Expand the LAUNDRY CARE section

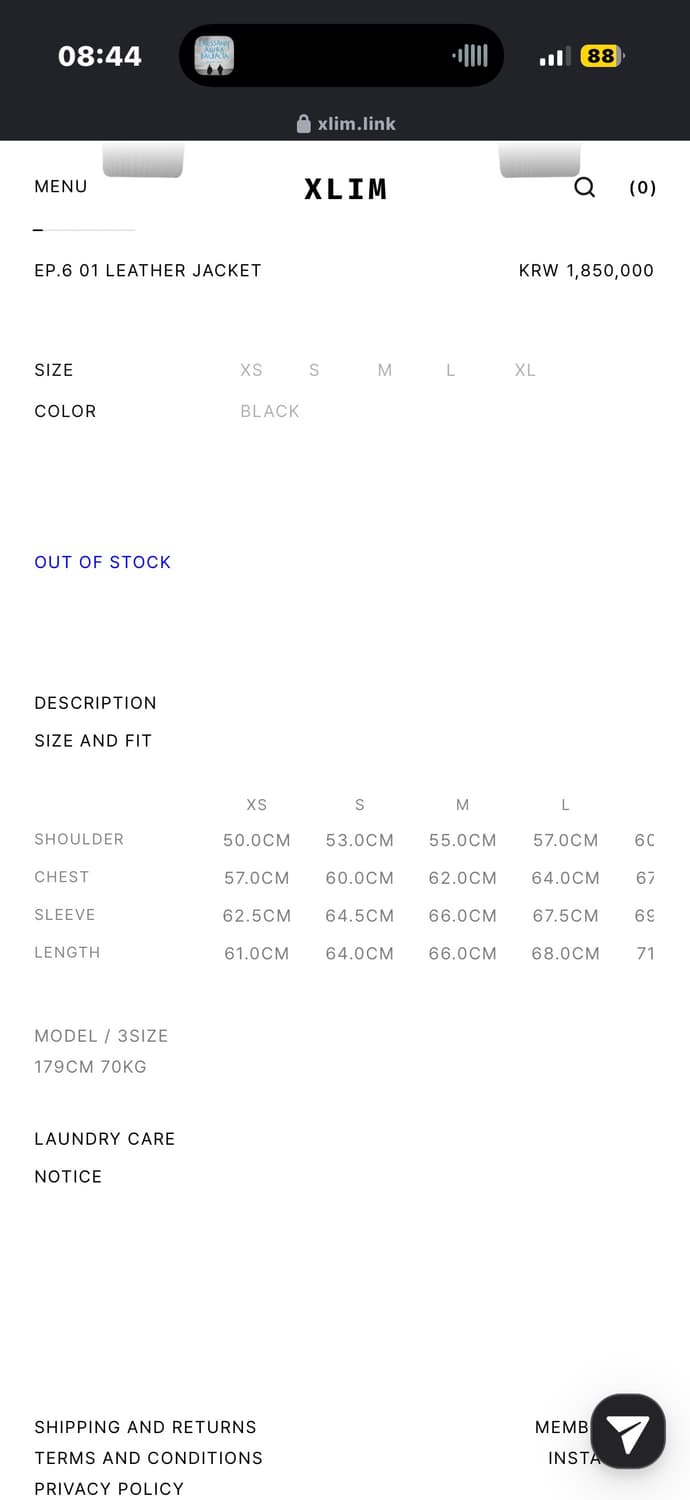pyautogui.click(x=105, y=1139)
